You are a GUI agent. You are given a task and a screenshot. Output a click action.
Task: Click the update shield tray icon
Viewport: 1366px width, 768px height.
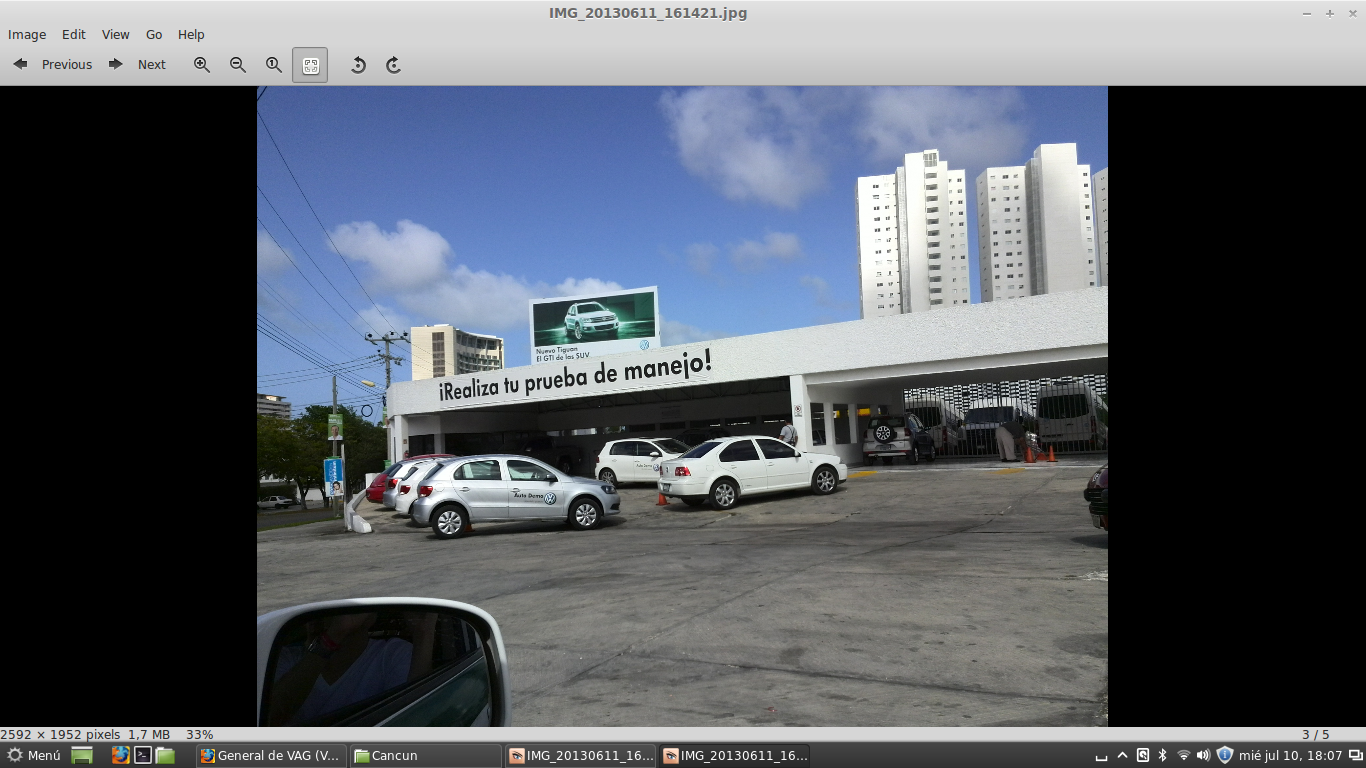[x=1224, y=755]
